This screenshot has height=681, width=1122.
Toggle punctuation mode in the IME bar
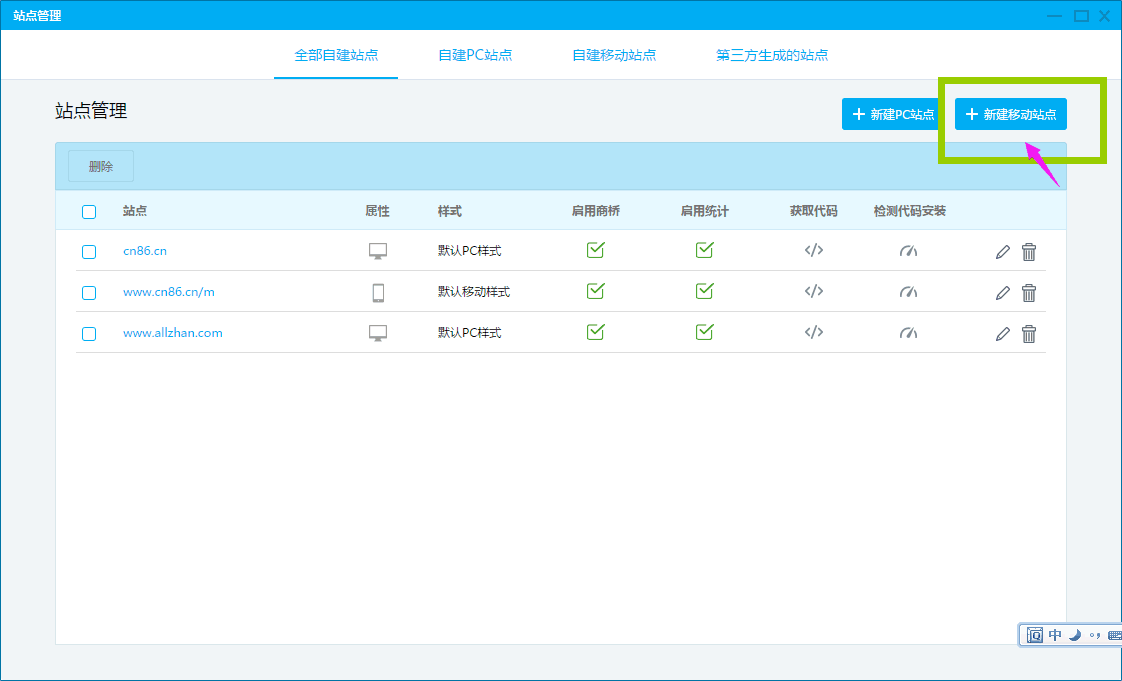(x=1095, y=635)
